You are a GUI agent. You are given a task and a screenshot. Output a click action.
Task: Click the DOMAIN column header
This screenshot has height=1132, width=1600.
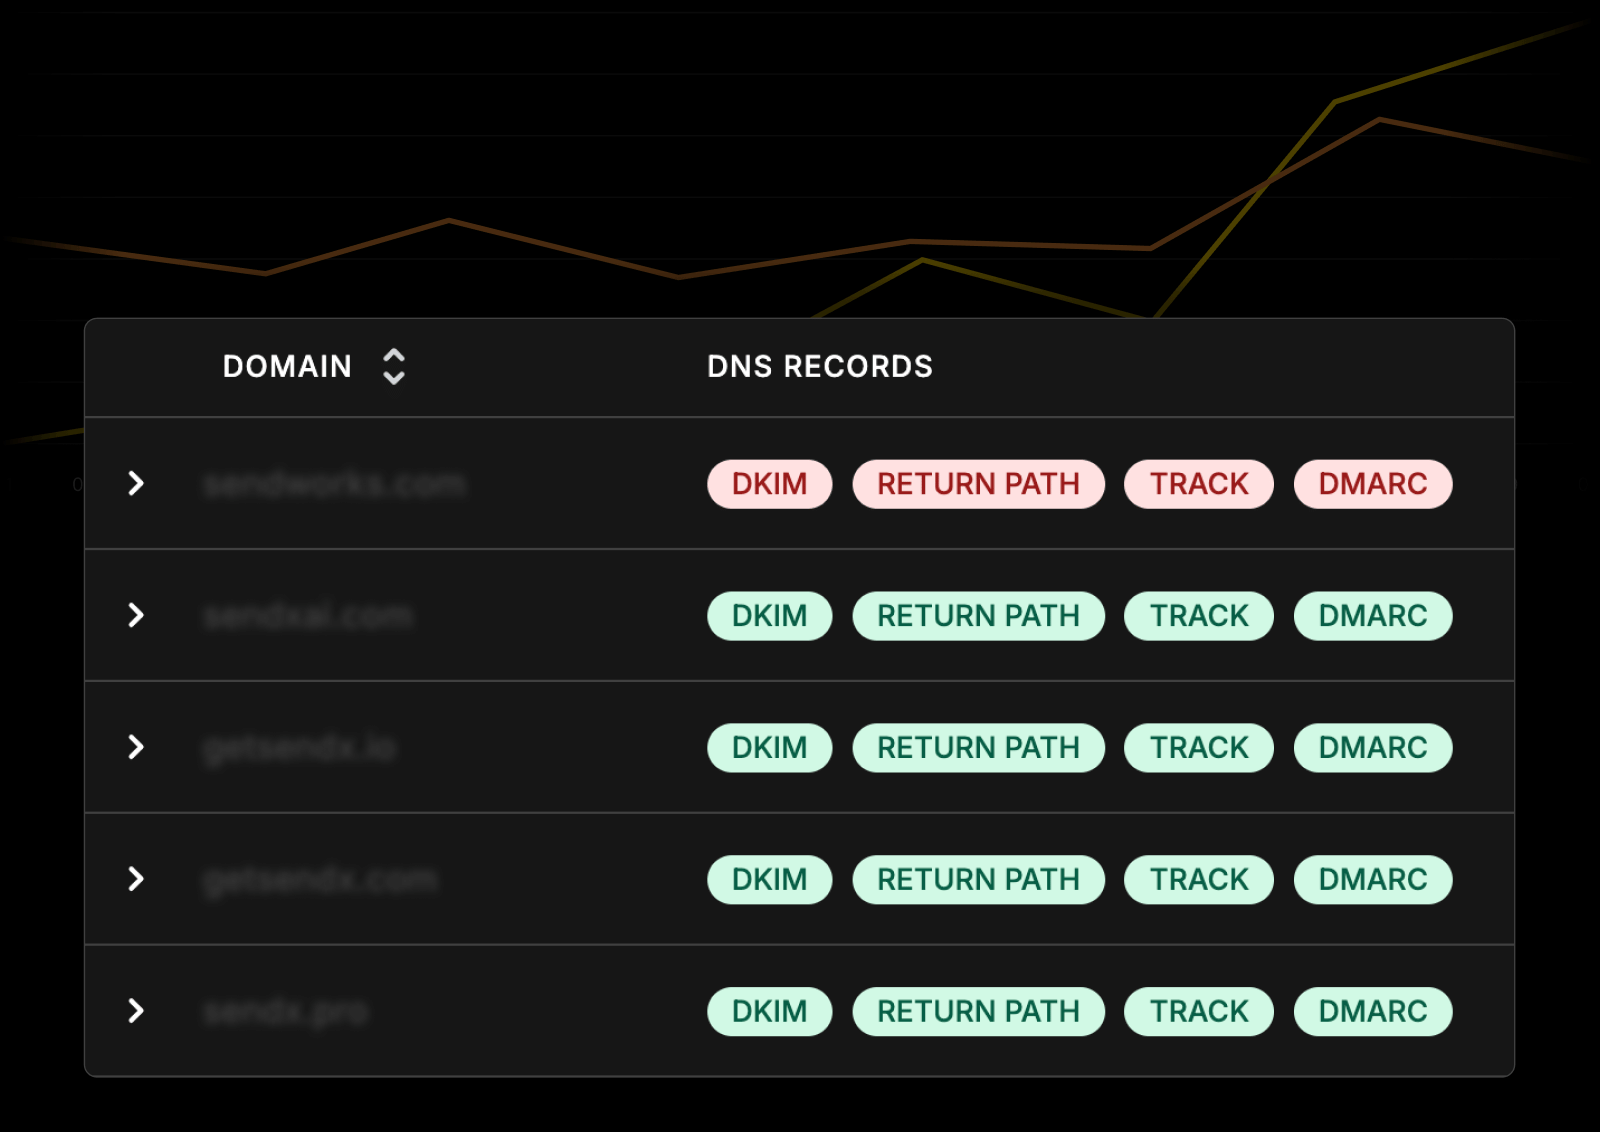pos(287,367)
